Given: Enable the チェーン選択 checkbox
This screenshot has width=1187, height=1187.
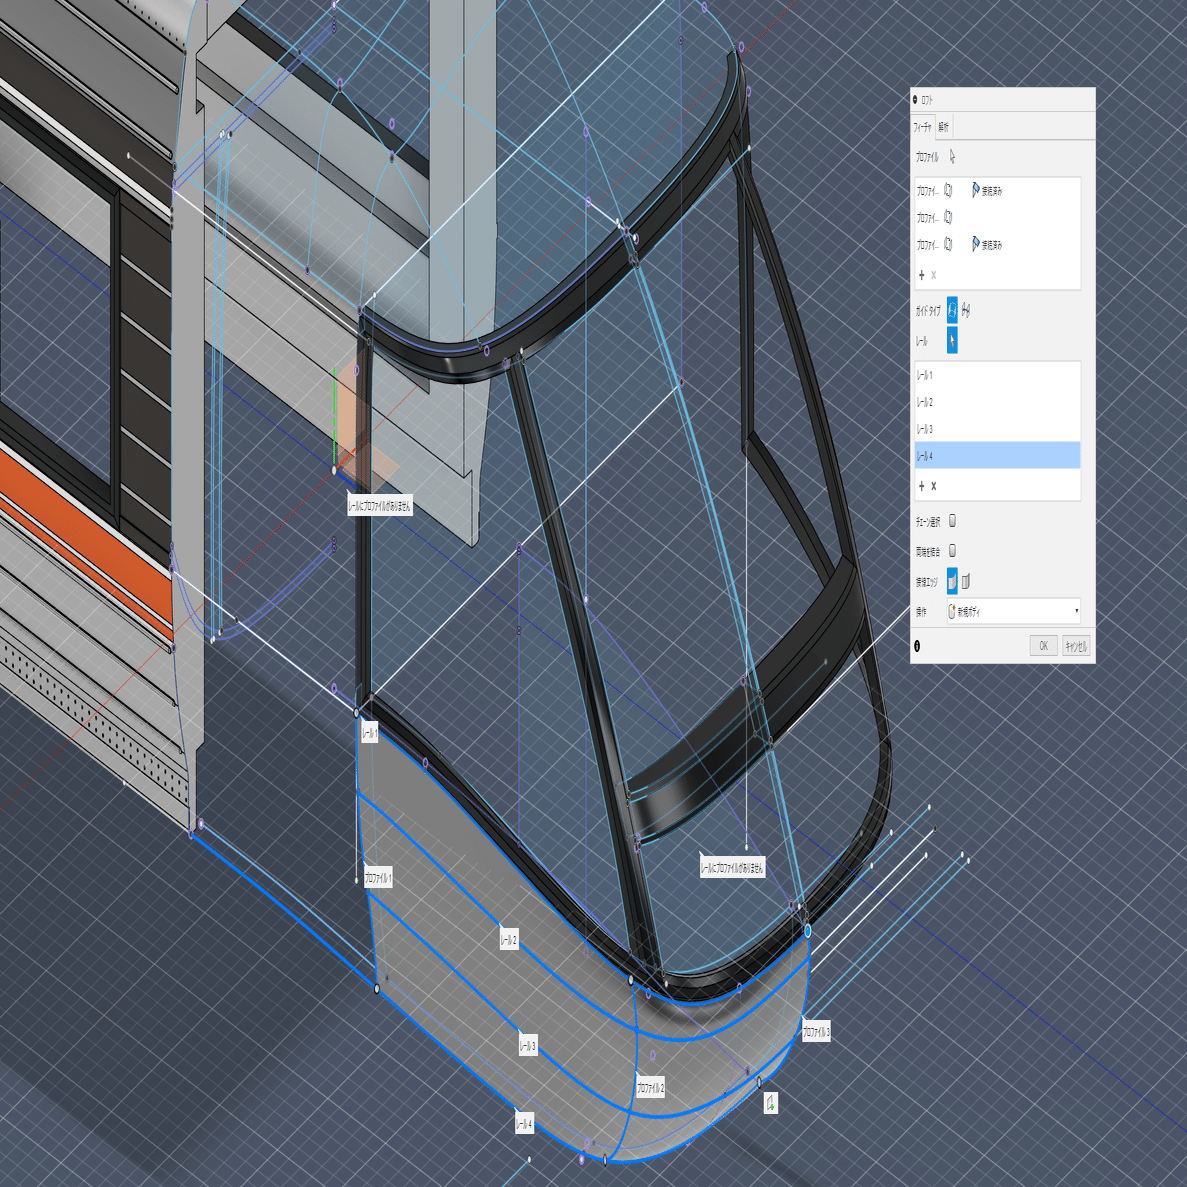Looking at the screenshot, I should [x=952, y=521].
